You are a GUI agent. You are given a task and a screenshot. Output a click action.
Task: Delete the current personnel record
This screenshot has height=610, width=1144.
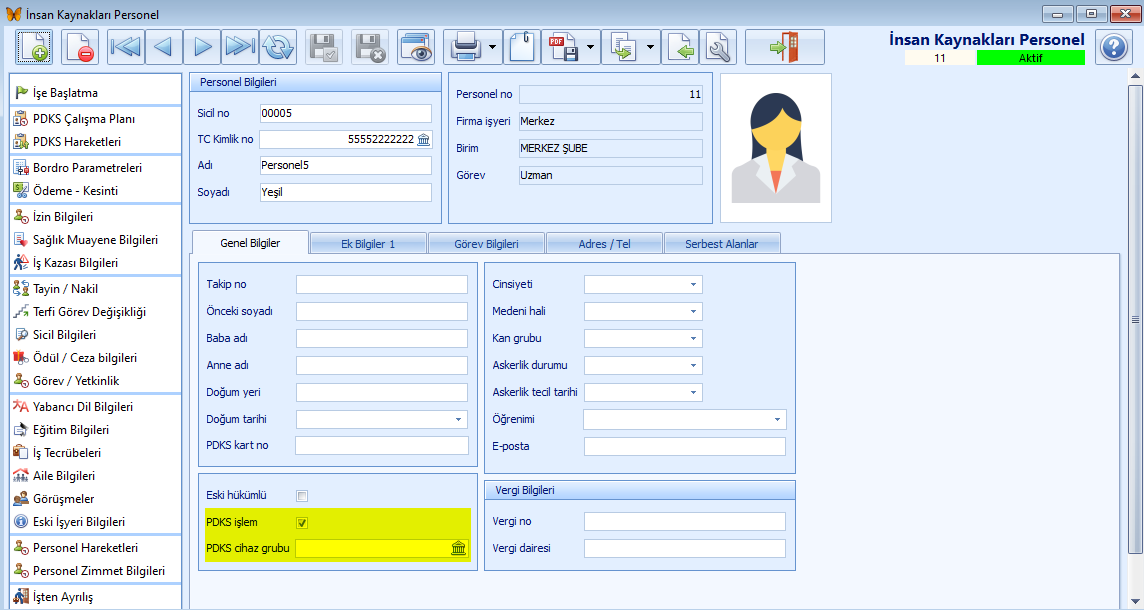pyautogui.click(x=78, y=47)
